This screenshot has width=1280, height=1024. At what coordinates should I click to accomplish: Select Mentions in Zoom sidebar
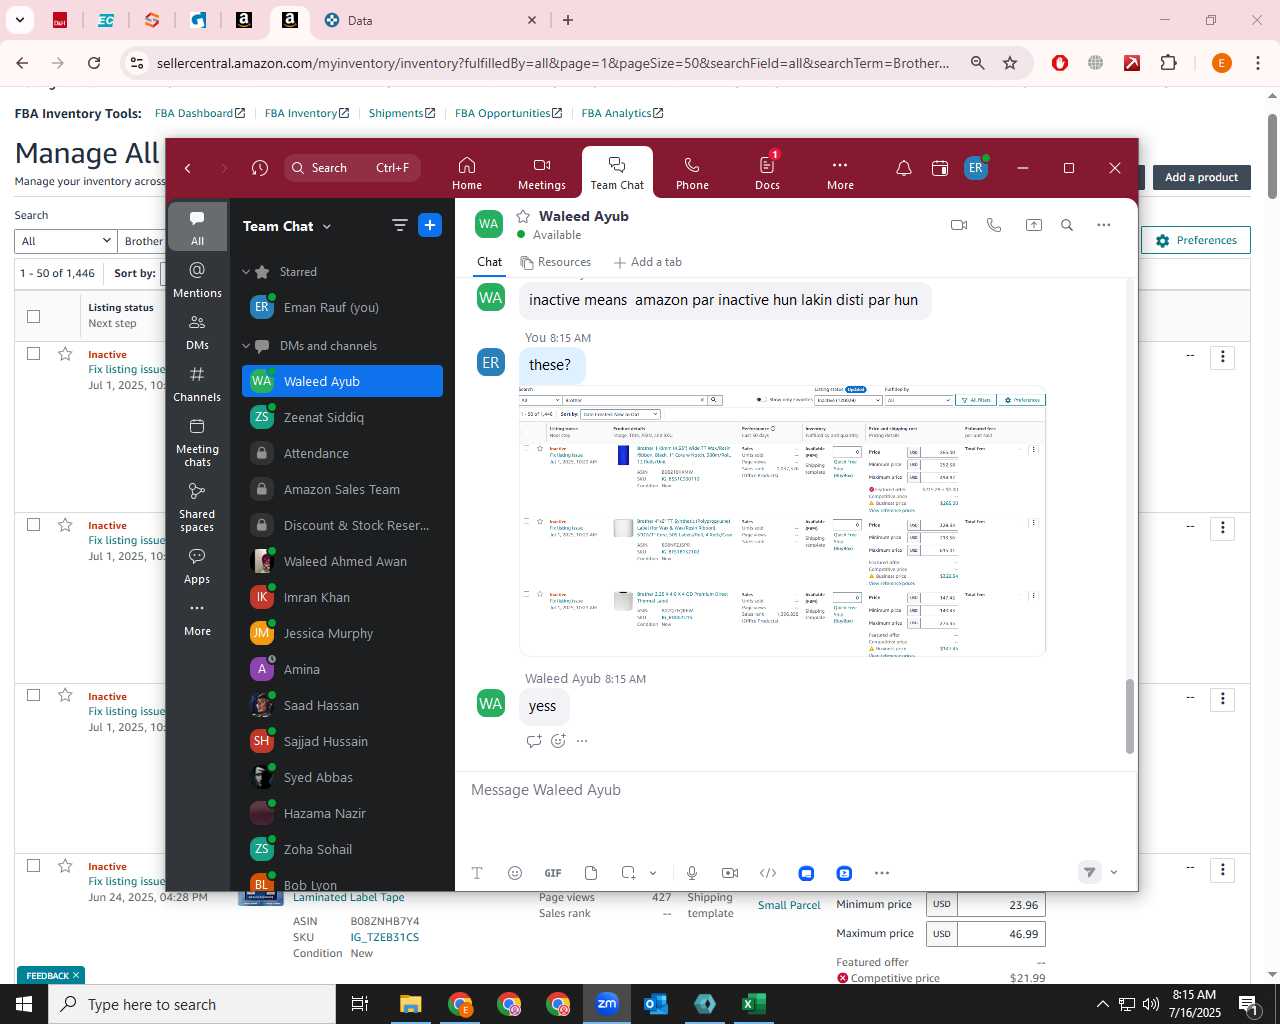[x=197, y=280]
